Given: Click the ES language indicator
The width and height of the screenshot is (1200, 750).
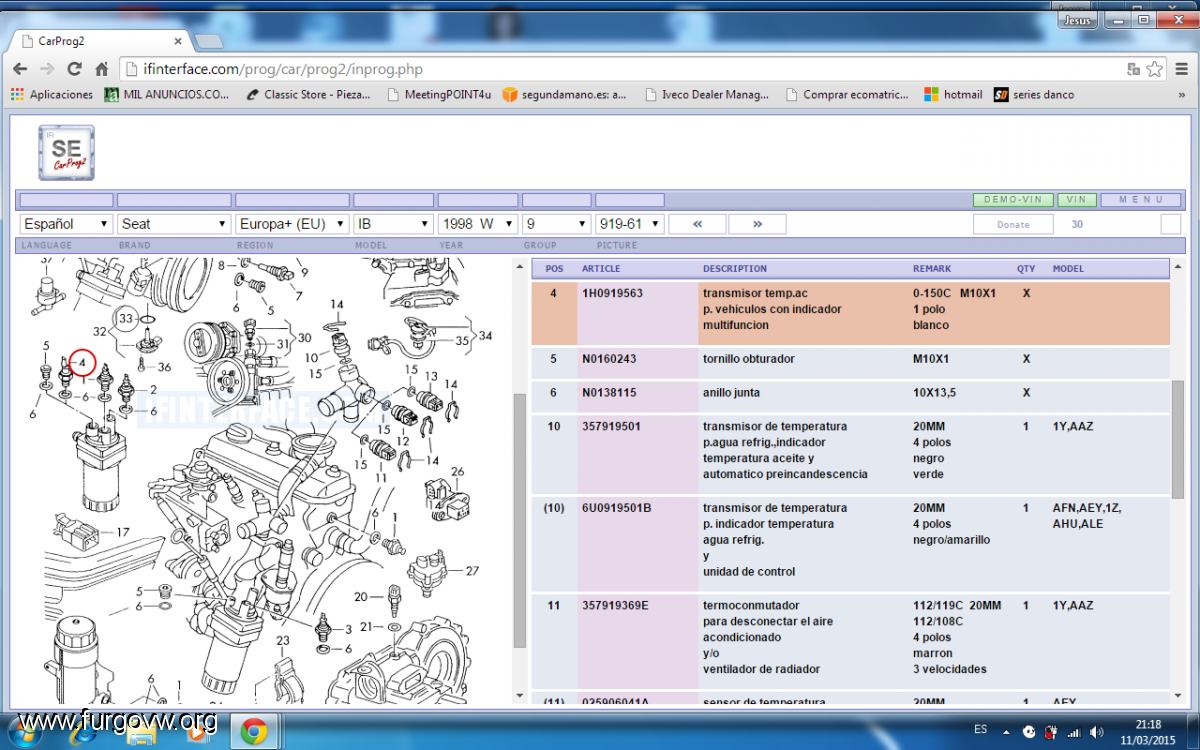Looking at the screenshot, I should tap(980, 731).
